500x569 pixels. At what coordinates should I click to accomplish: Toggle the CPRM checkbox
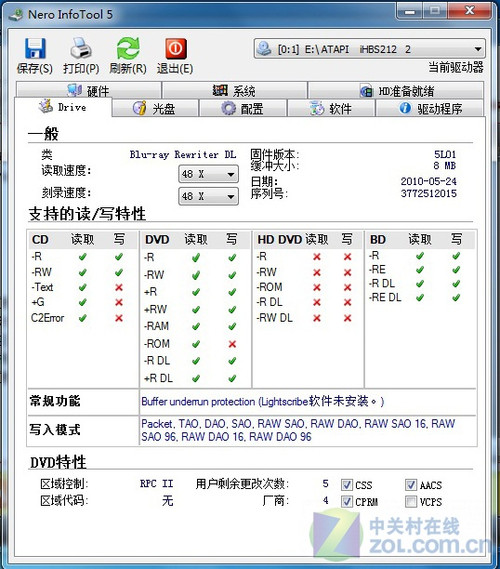point(347,502)
